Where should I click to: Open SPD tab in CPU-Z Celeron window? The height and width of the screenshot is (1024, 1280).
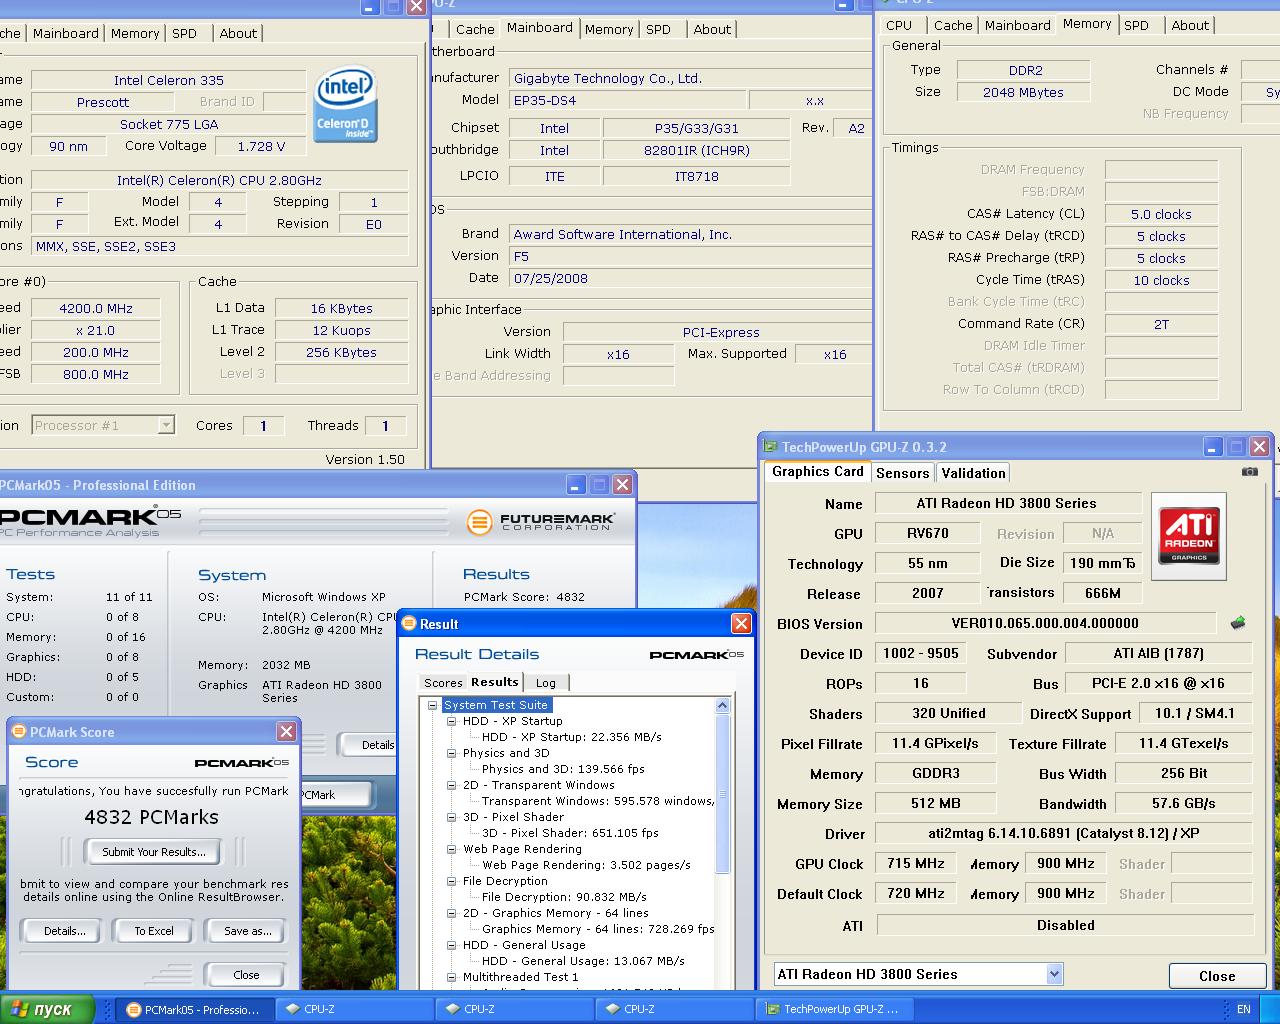click(x=184, y=33)
